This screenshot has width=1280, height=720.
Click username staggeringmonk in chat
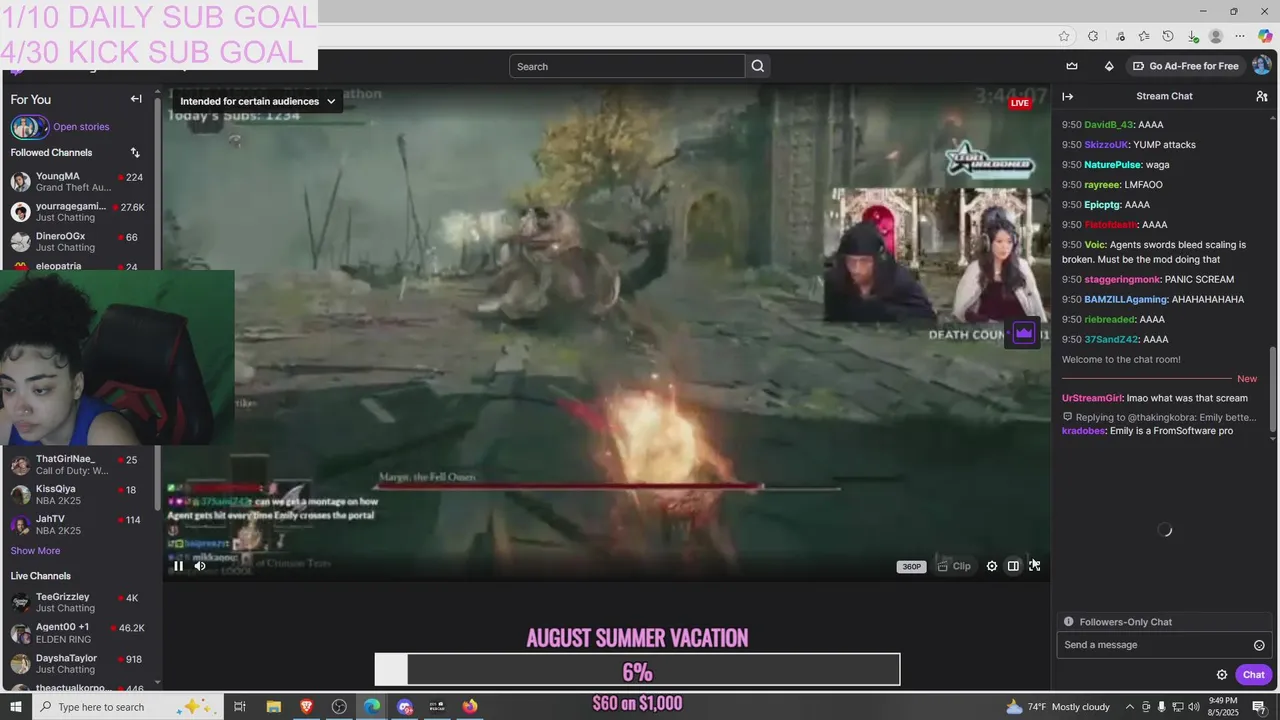pos(1122,279)
